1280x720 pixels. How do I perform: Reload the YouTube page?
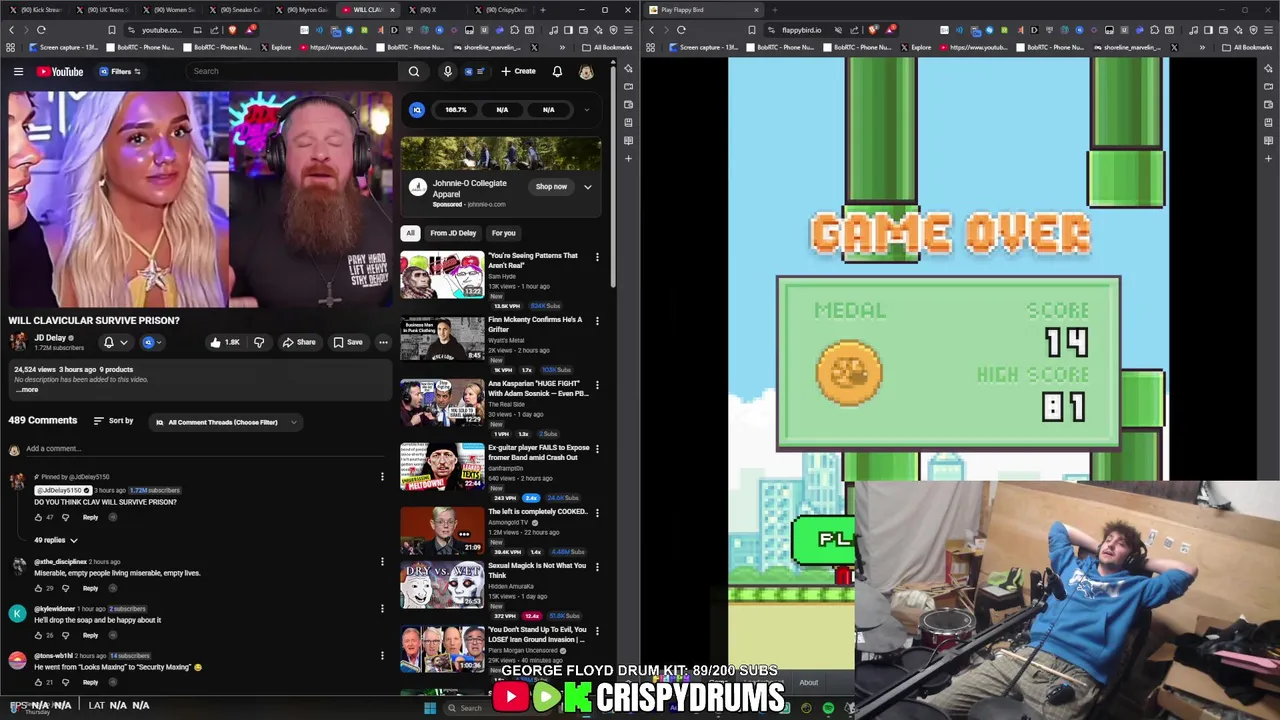[x=41, y=30]
